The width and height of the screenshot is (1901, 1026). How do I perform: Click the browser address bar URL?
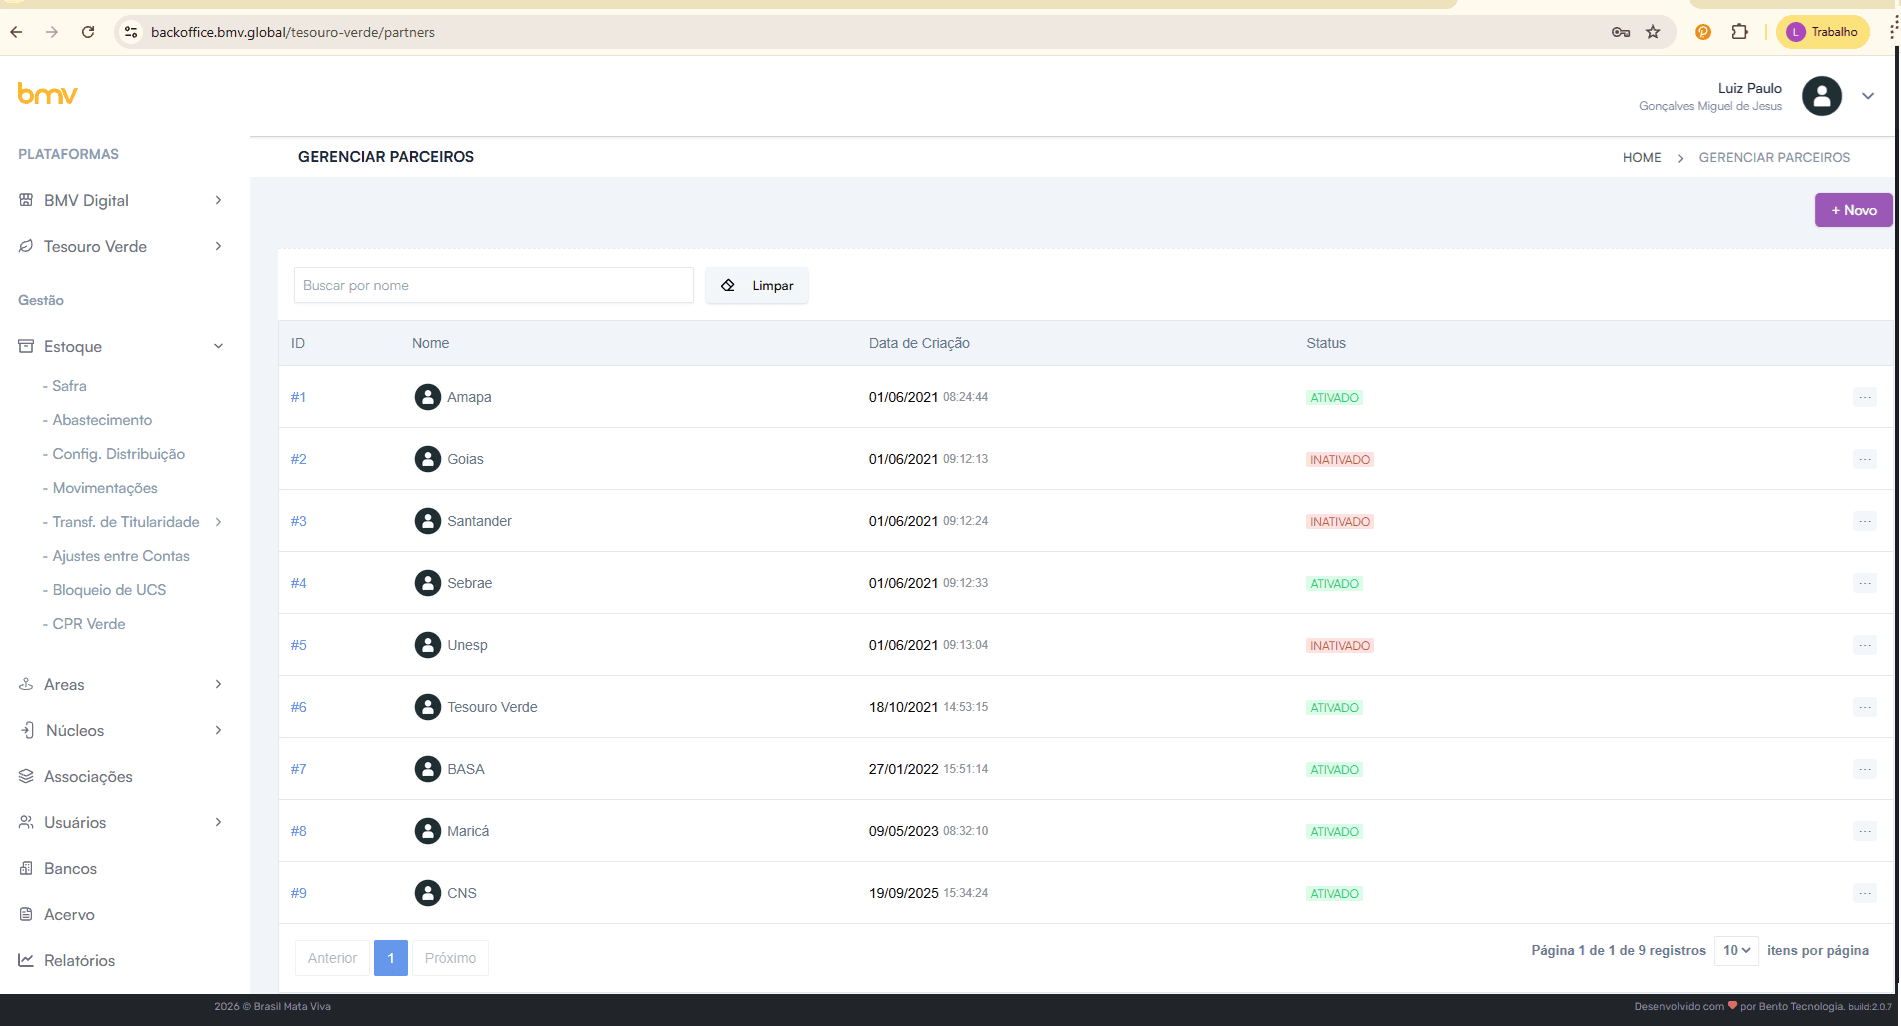click(292, 32)
